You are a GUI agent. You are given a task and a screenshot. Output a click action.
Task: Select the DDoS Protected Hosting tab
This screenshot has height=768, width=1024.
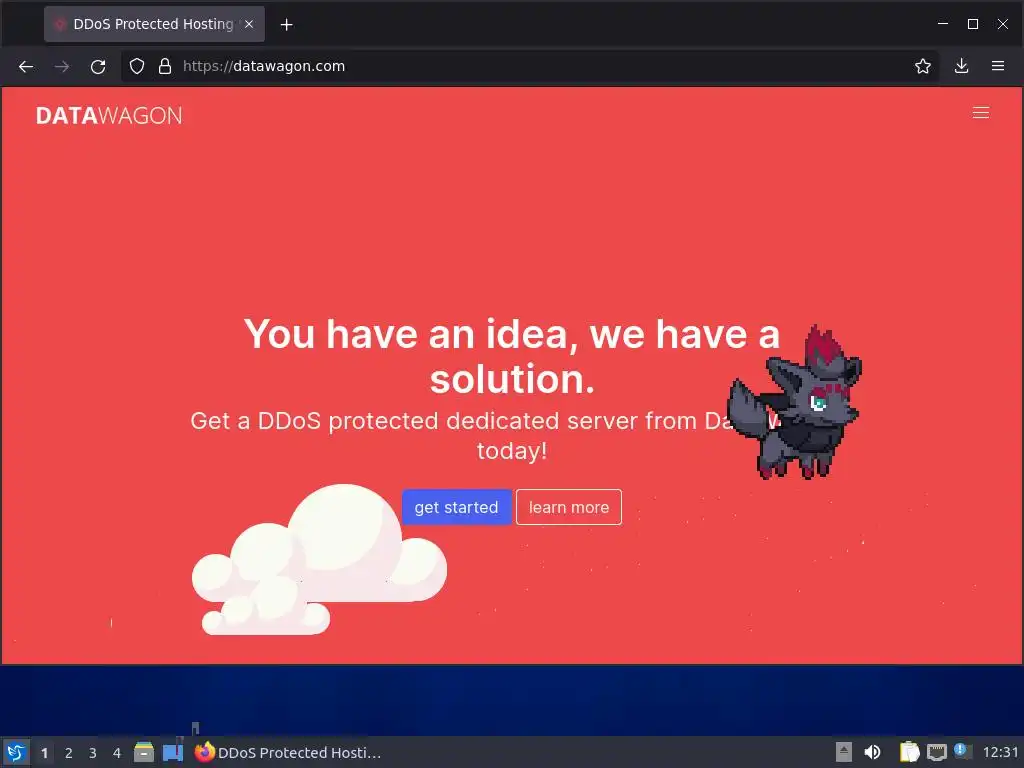154,24
